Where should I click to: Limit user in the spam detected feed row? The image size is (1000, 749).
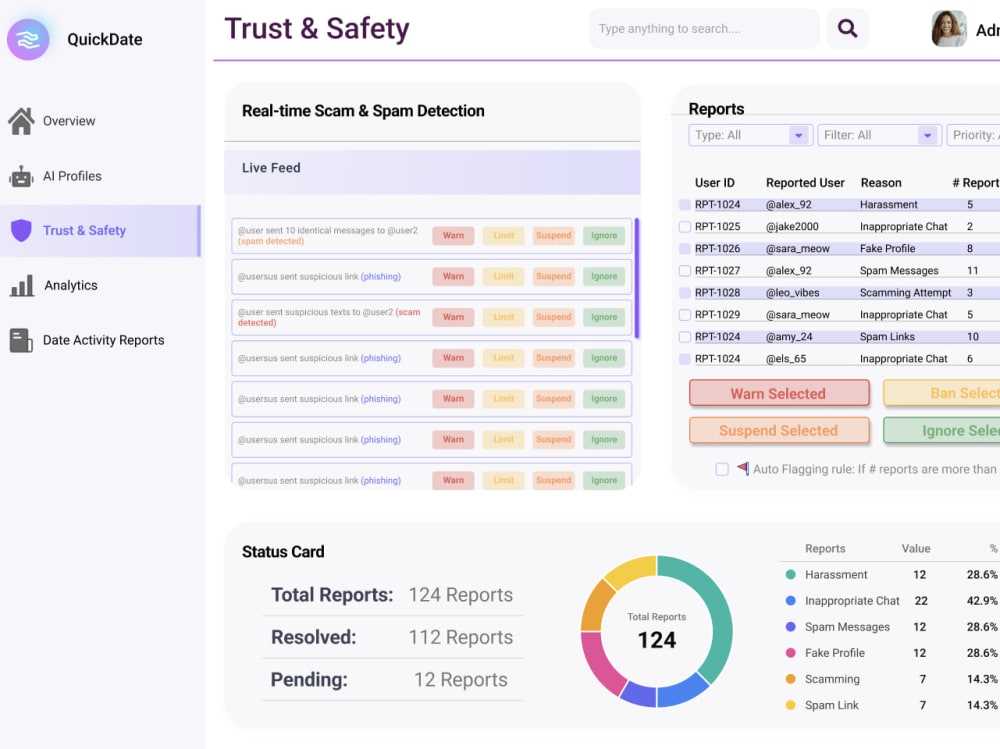click(x=503, y=235)
